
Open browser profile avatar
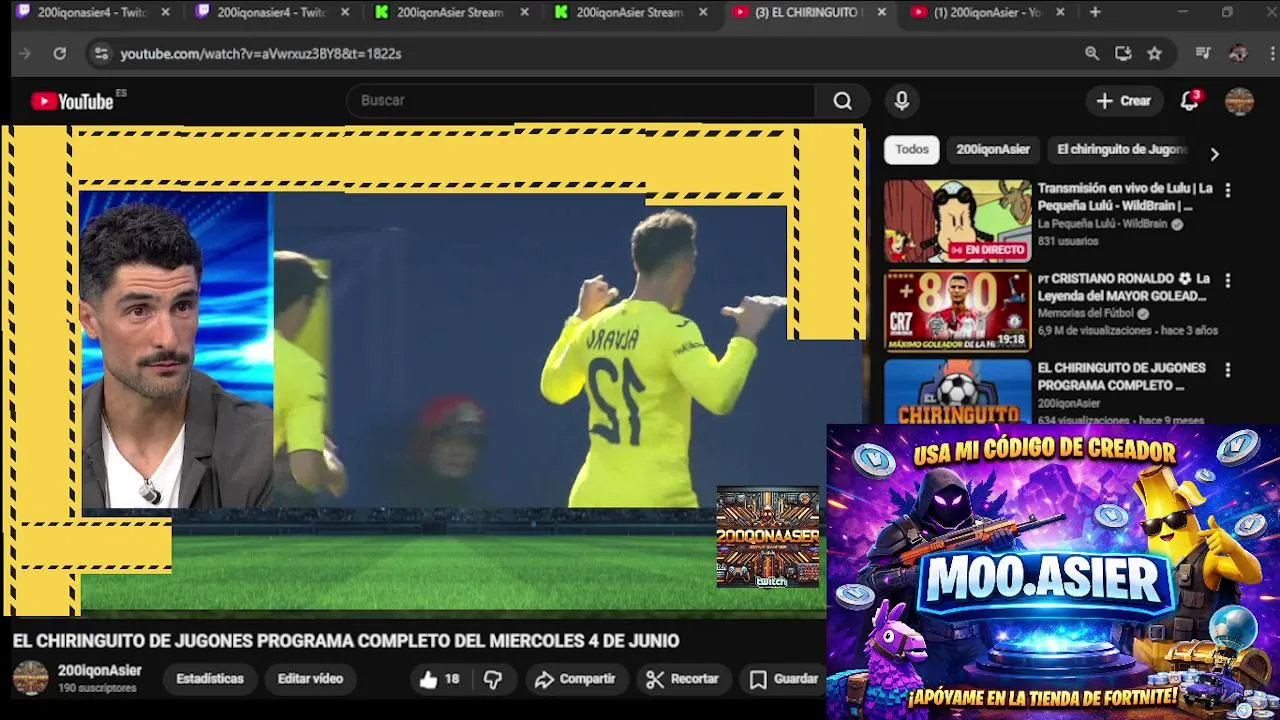tap(1238, 53)
